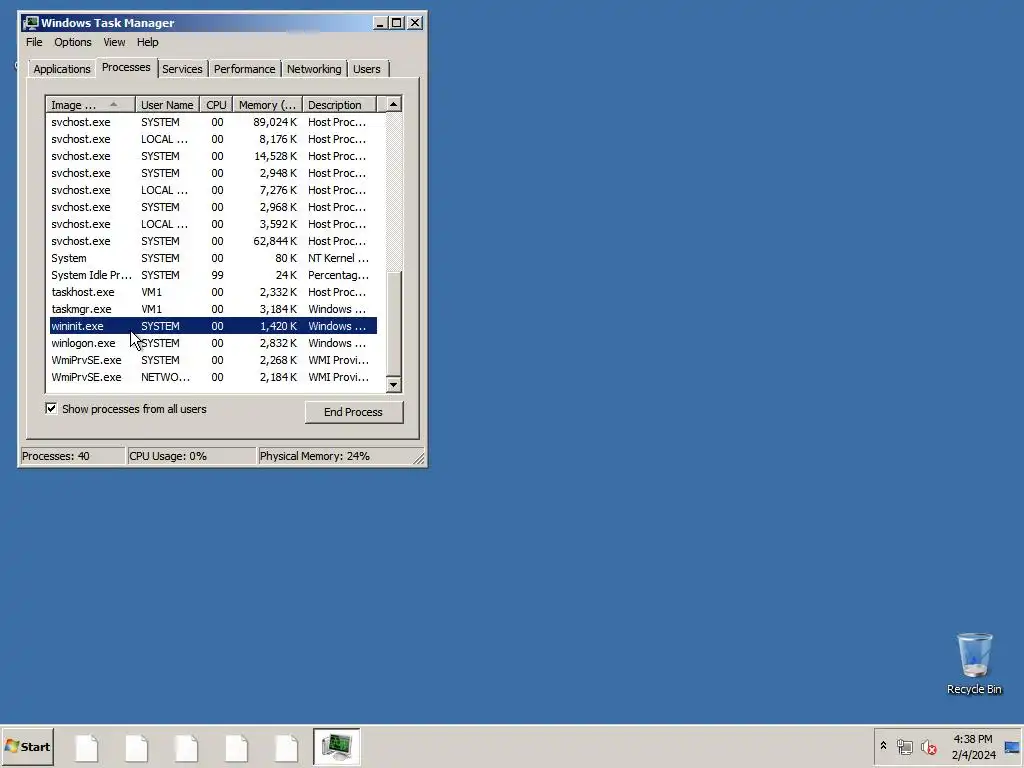1024x768 pixels.
Task: Maximize the Windows Task Manager window
Action: [396, 23]
